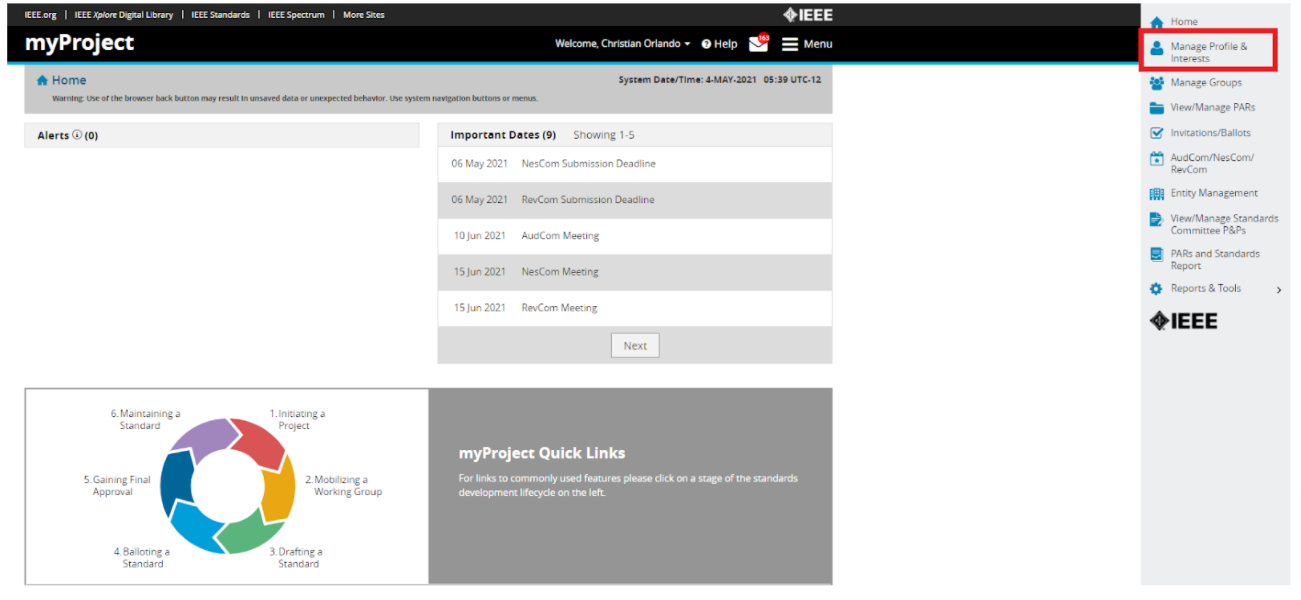Screen dimensions: 1301x600
Task: Click the Invitations/Ballots checkmark icon
Action: pyautogui.click(x=1157, y=133)
